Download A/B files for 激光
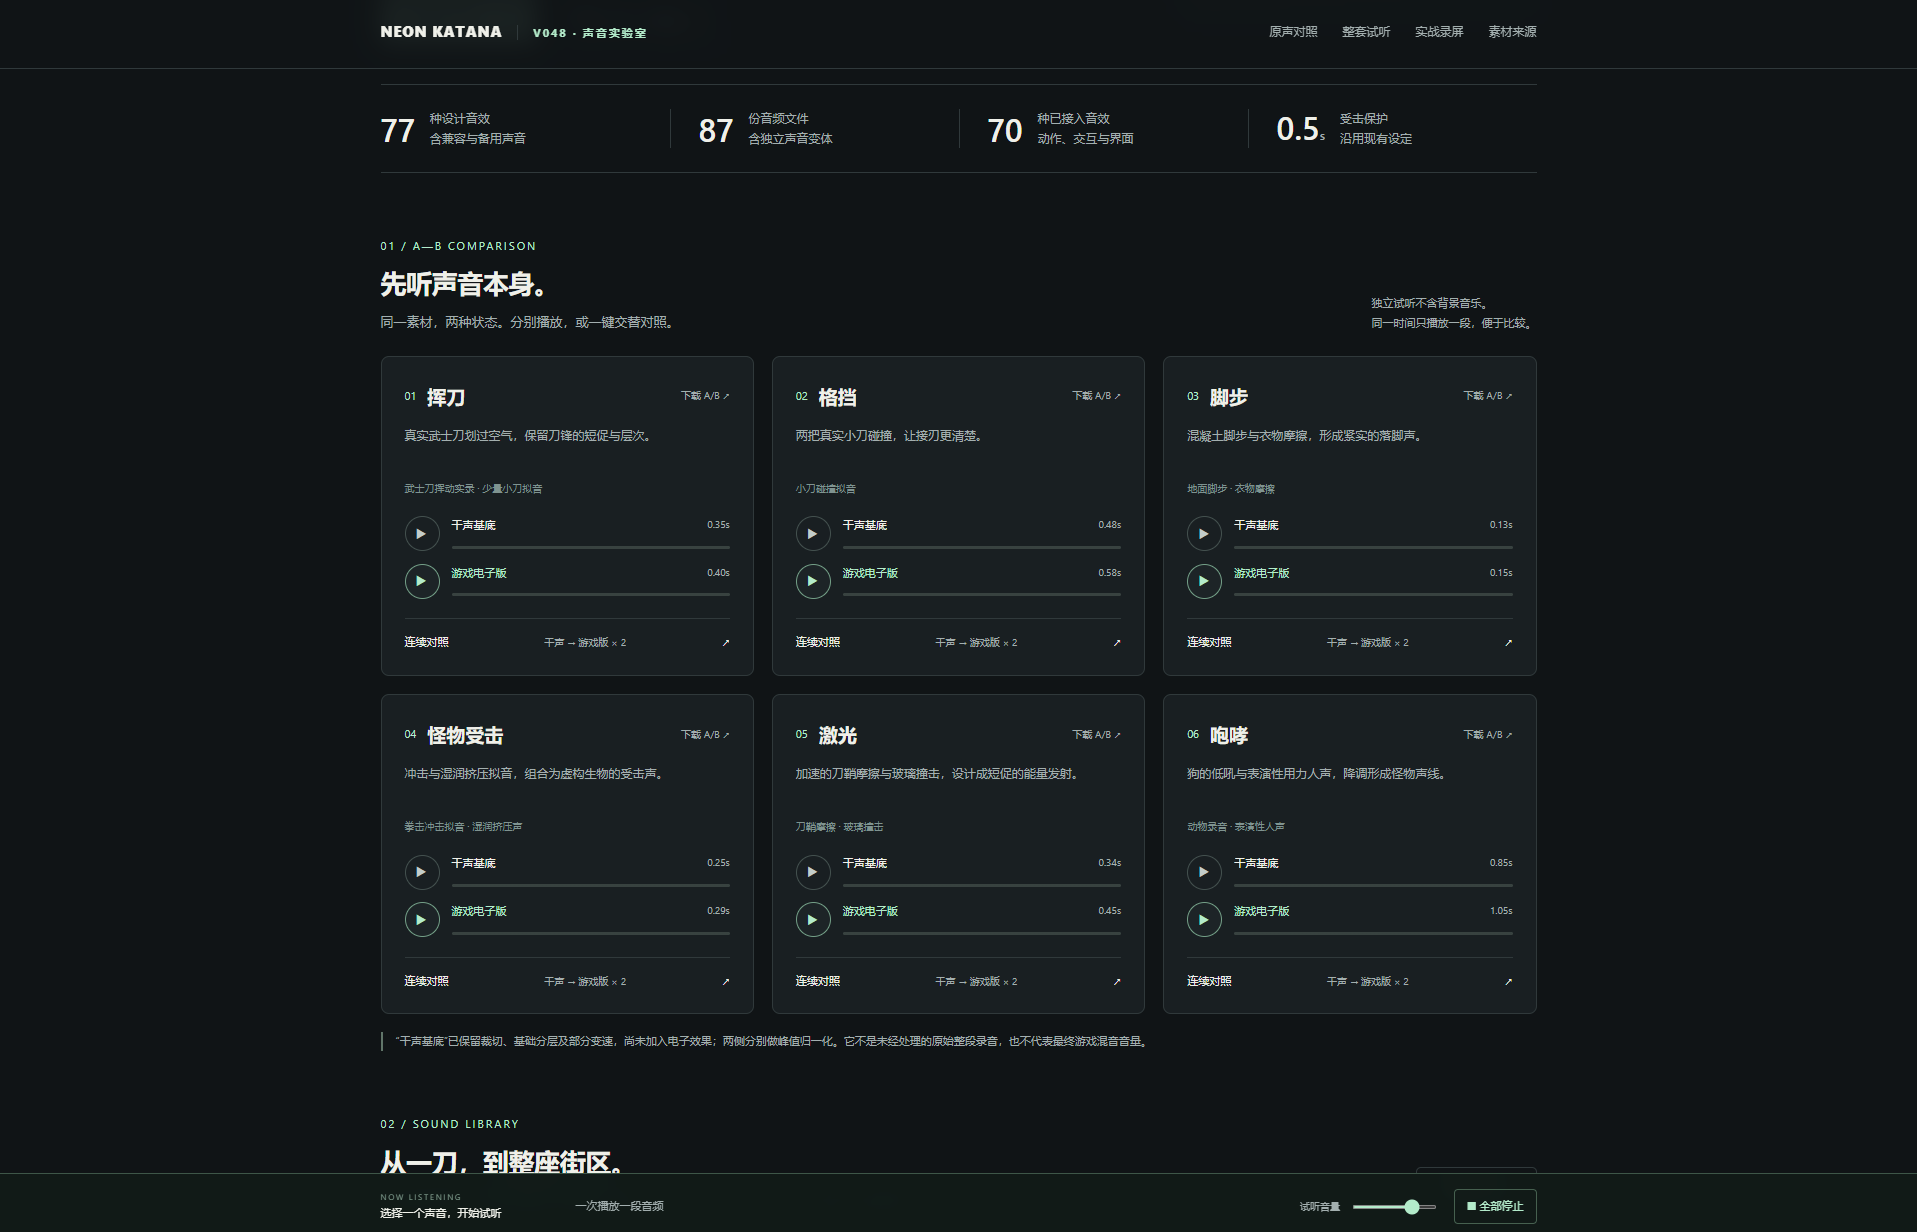This screenshot has width=1917, height=1232. (1096, 735)
